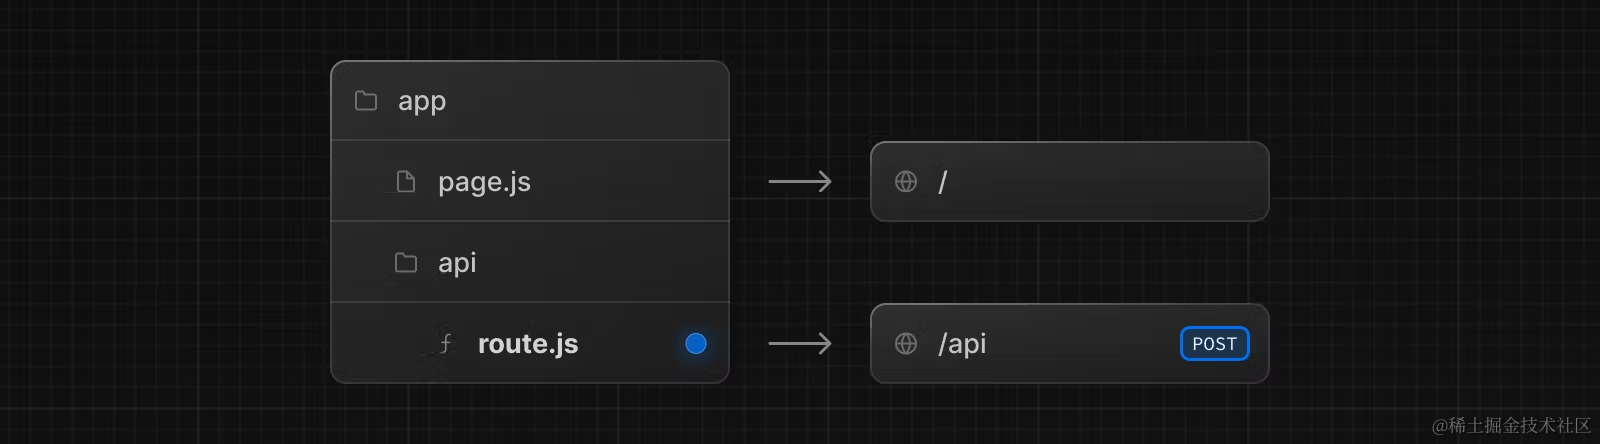
Task: Click the route.js function icon
Action: [446, 344]
